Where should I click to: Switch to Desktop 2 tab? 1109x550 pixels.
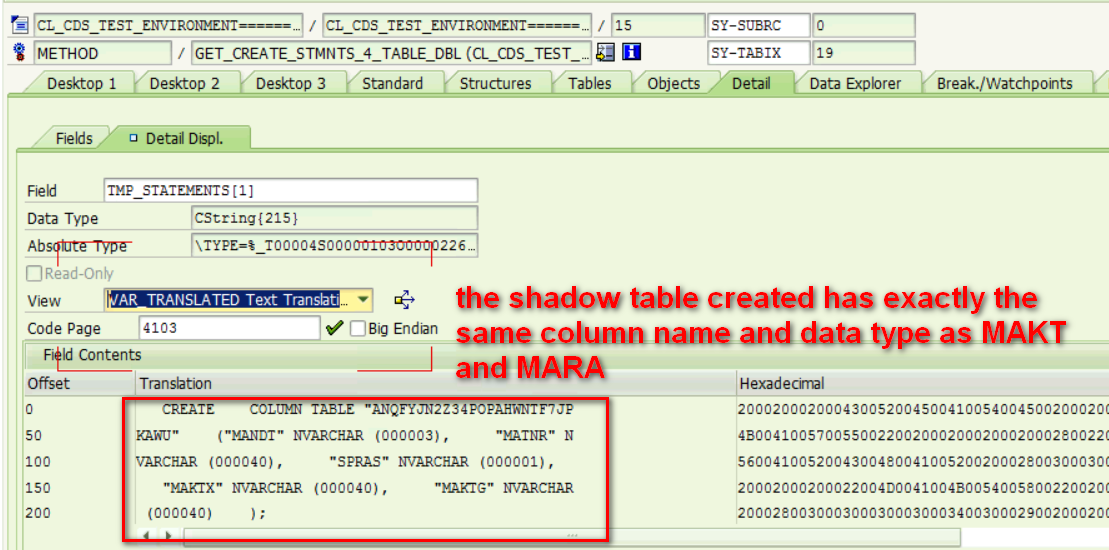click(185, 83)
